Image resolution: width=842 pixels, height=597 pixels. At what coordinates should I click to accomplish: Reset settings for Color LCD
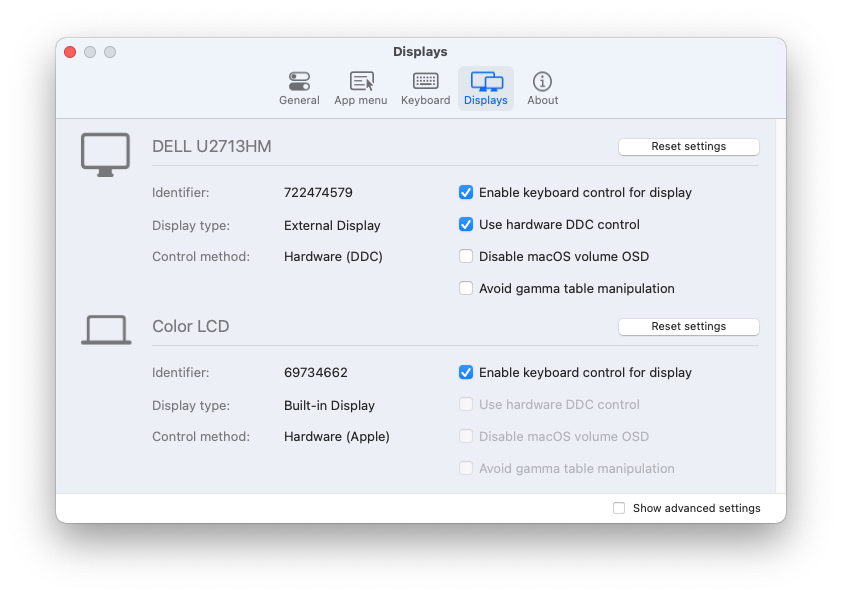pyautogui.click(x=688, y=326)
